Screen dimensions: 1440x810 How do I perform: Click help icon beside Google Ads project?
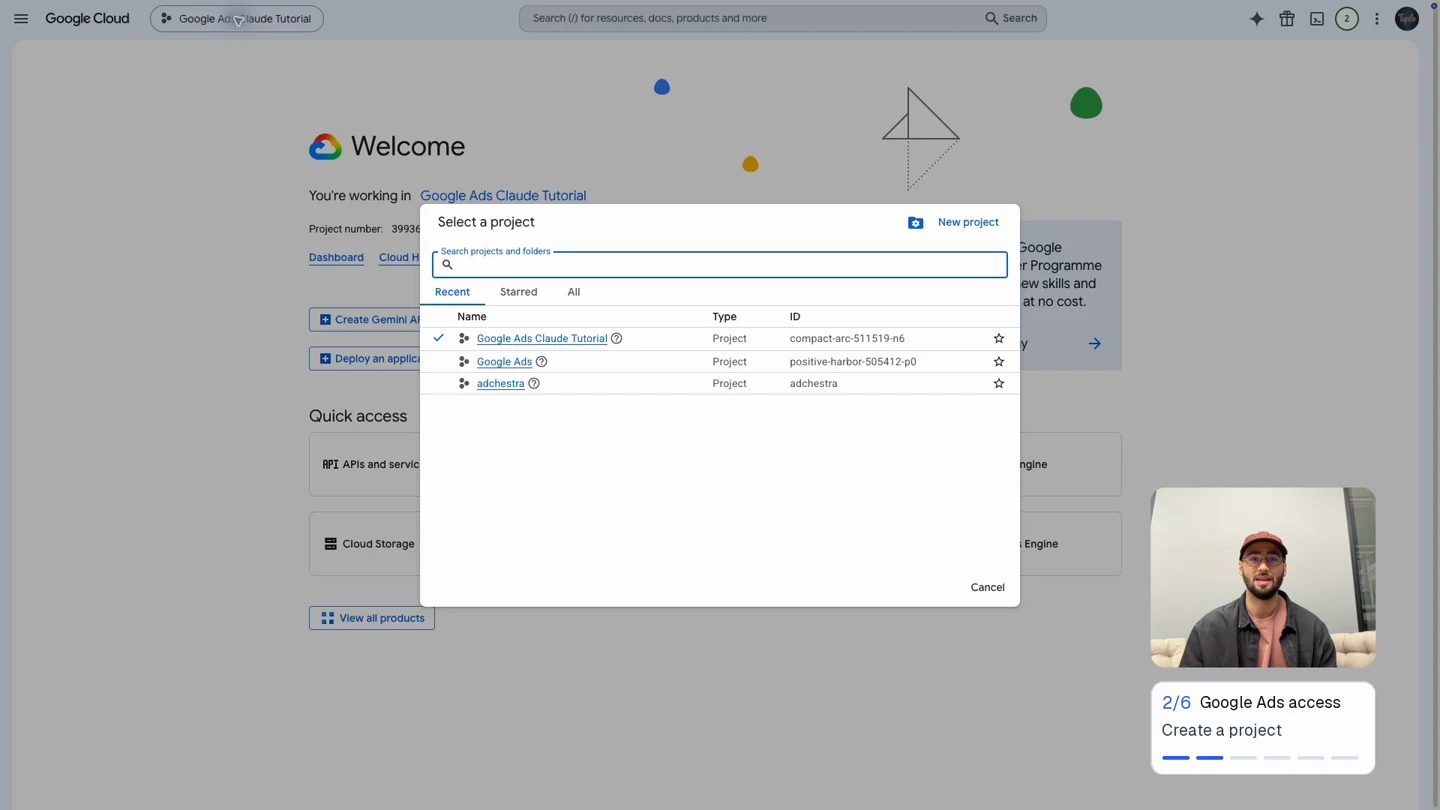tap(541, 361)
